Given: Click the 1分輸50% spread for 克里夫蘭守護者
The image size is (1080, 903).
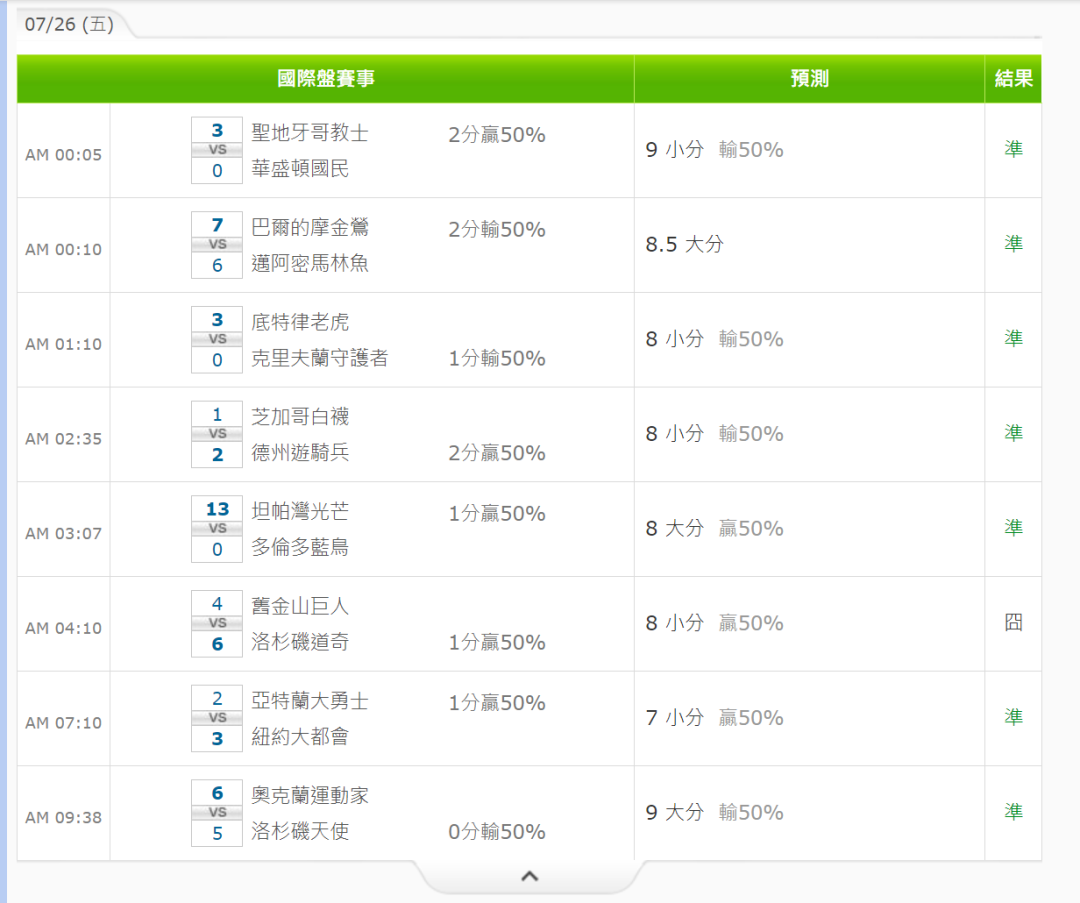Looking at the screenshot, I should [497, 358].
